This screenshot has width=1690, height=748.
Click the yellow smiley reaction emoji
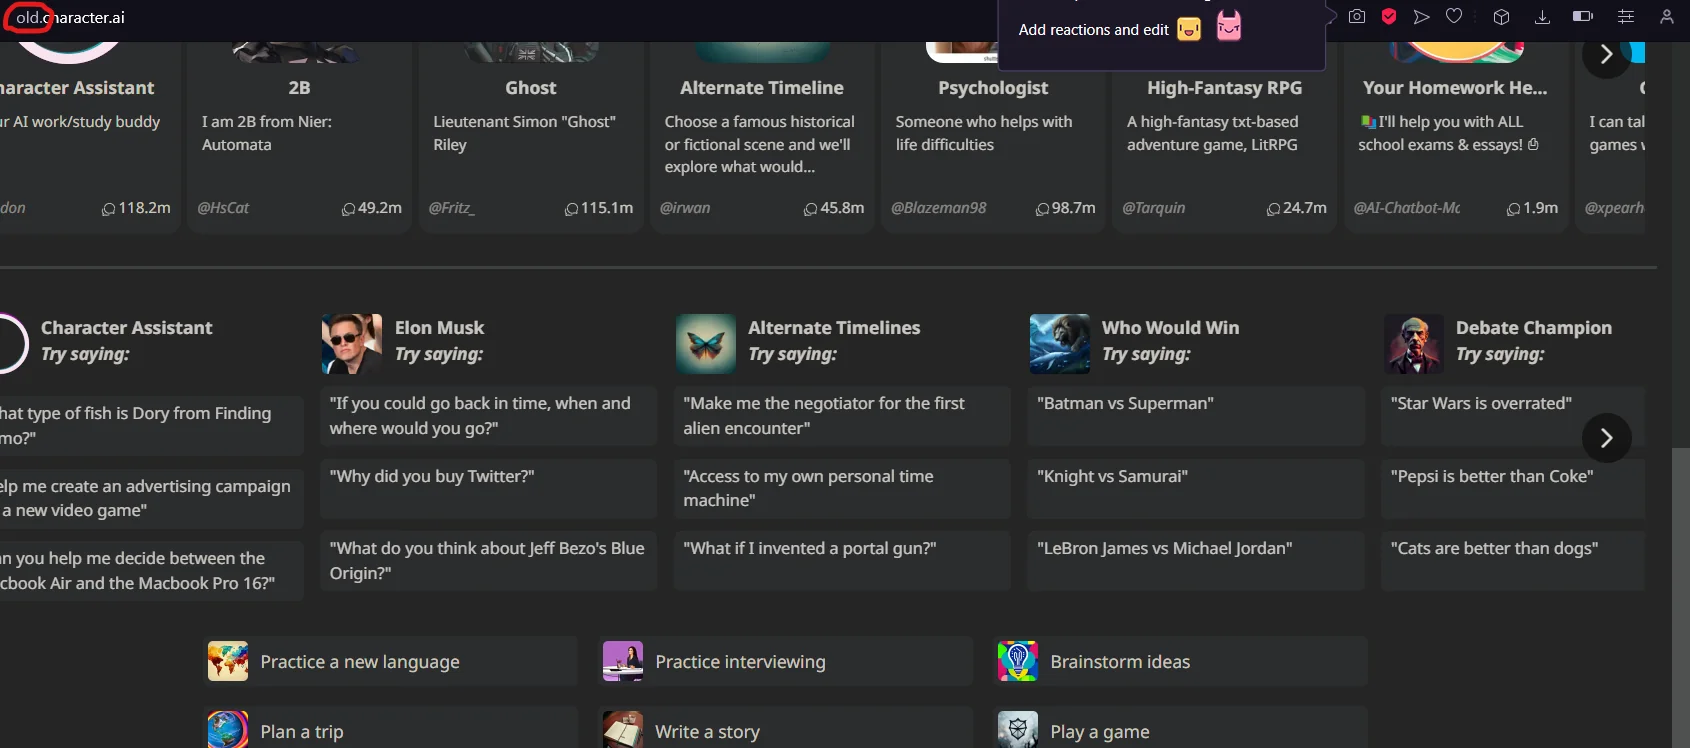tap(1189, 30)
